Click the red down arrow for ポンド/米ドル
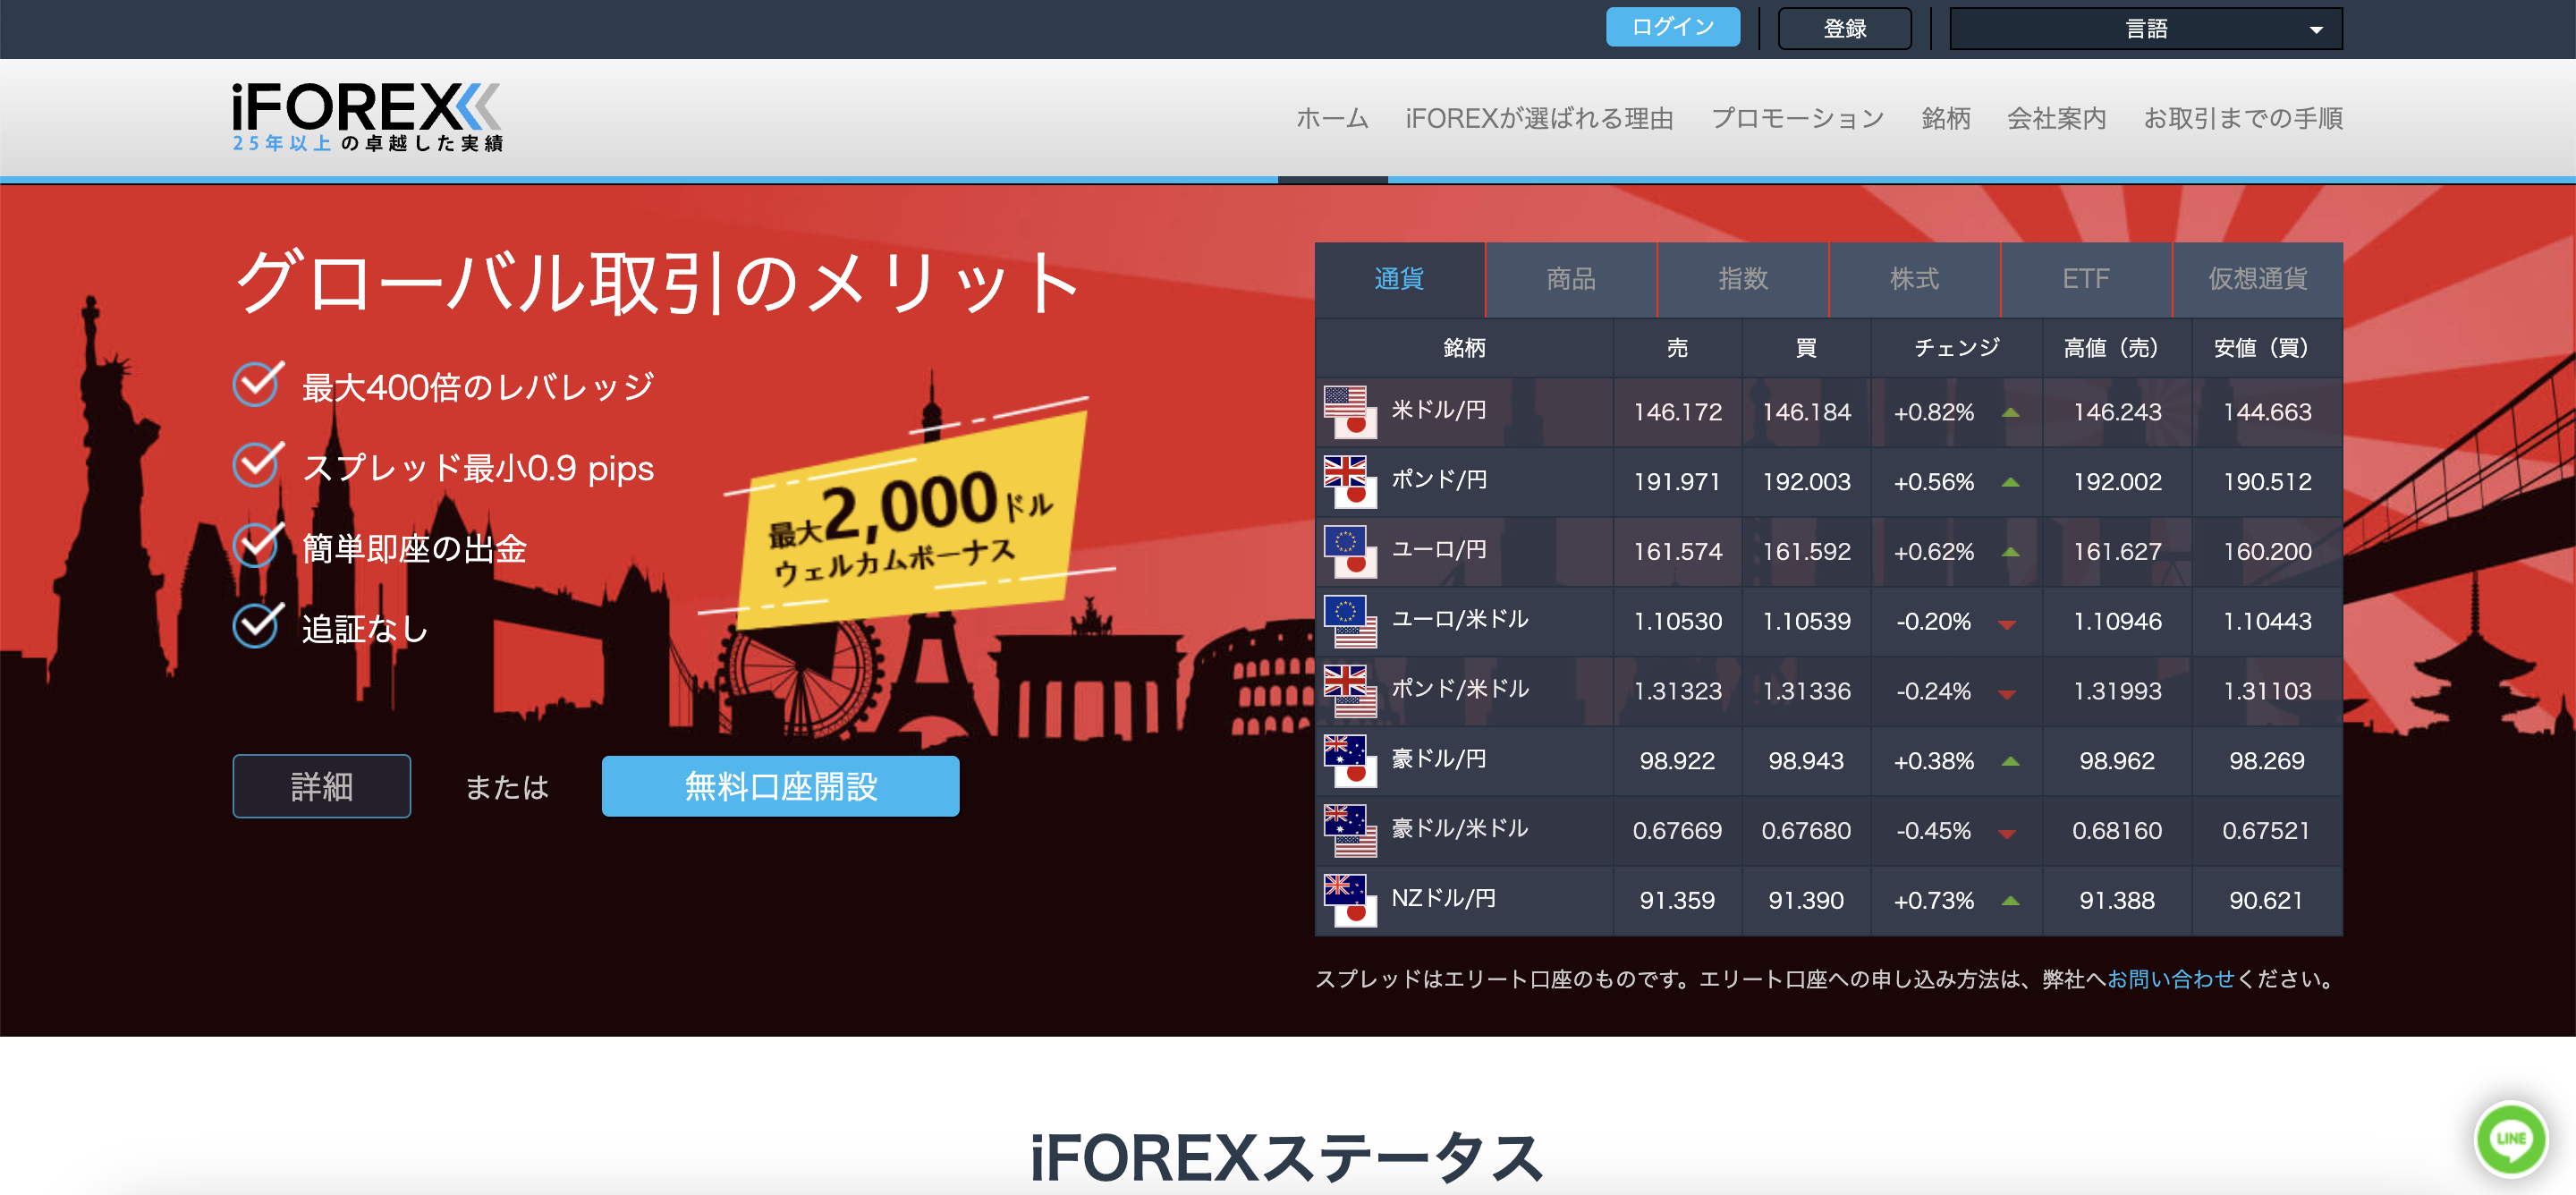This screenshot has height=1195, width=2576. pos(2007,695)
